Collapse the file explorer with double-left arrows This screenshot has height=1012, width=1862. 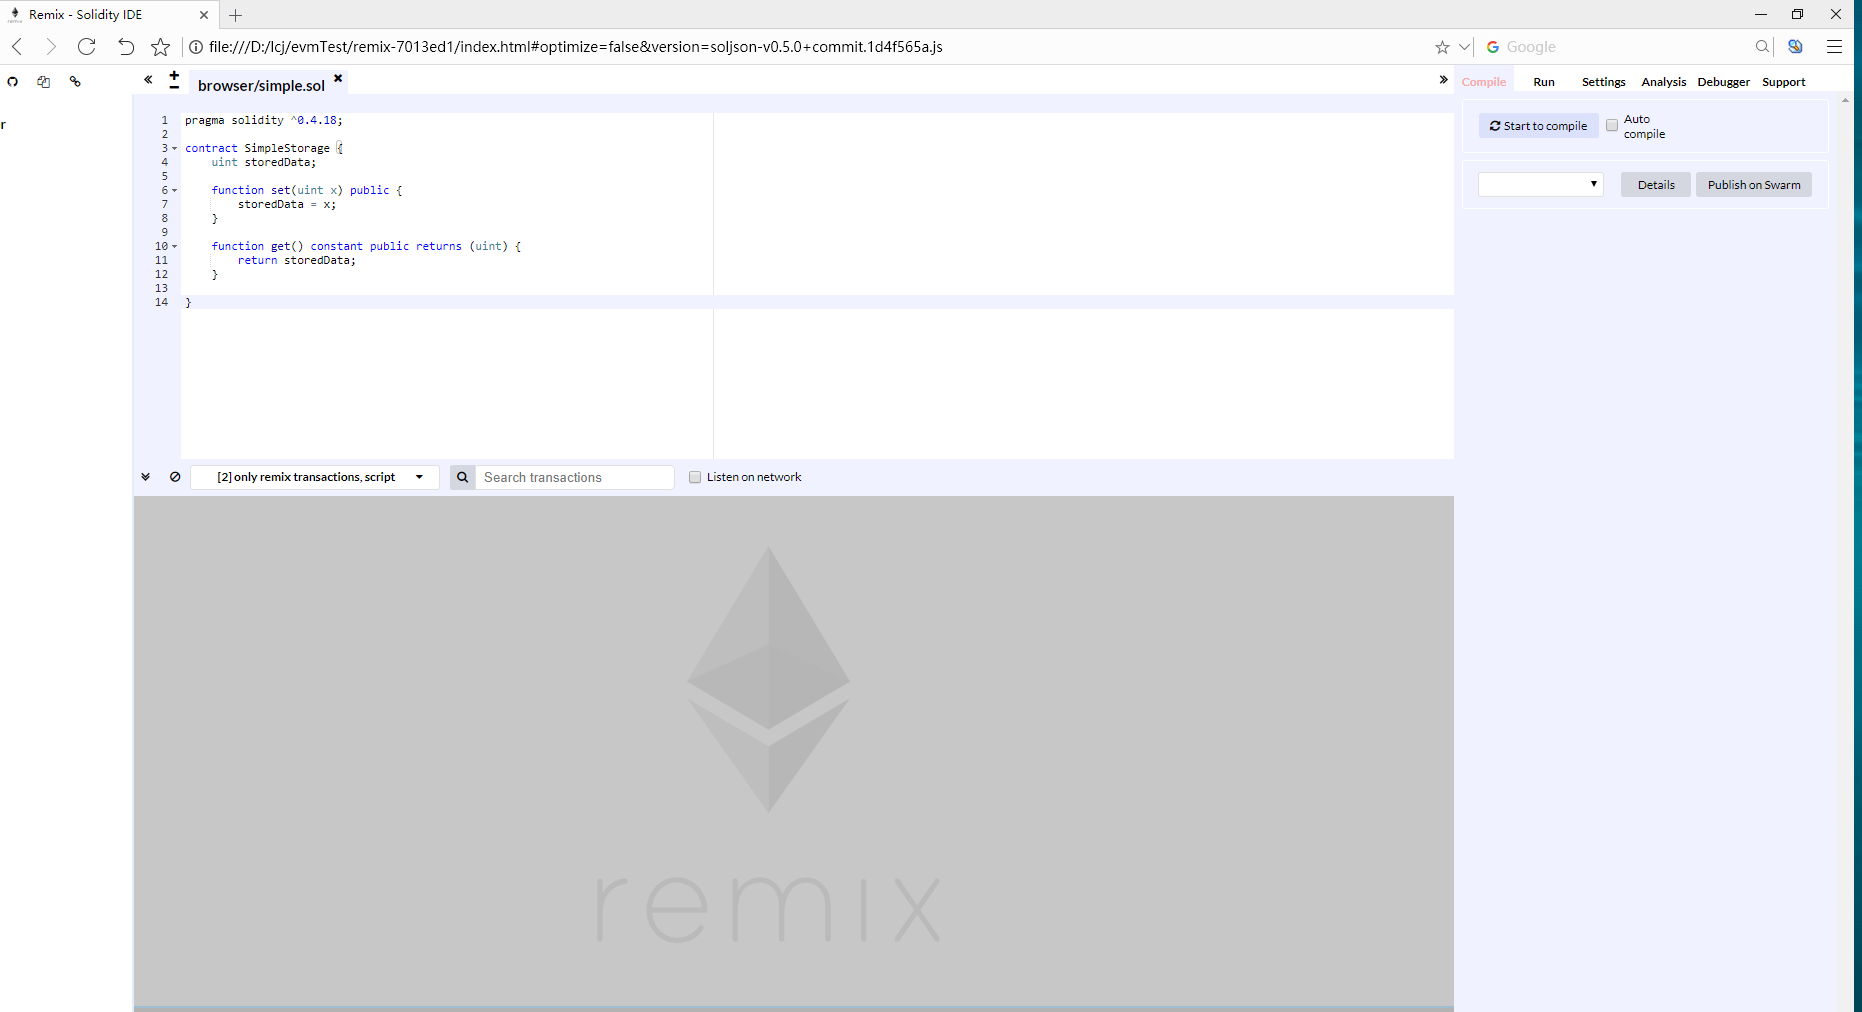pos(148,79)
